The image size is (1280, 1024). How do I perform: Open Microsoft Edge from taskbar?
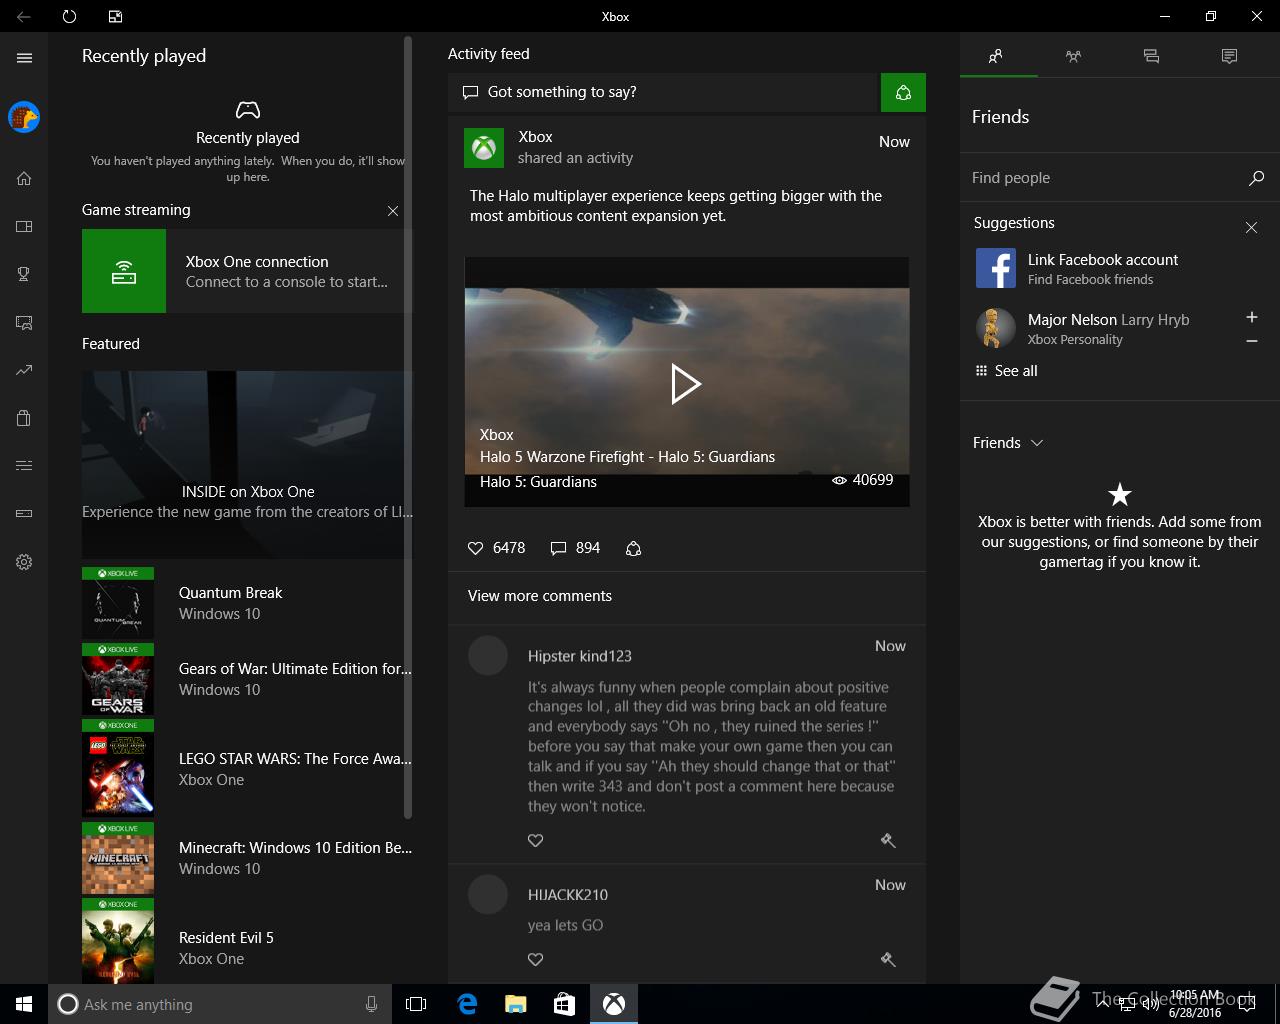click(x=466, y=1004)
